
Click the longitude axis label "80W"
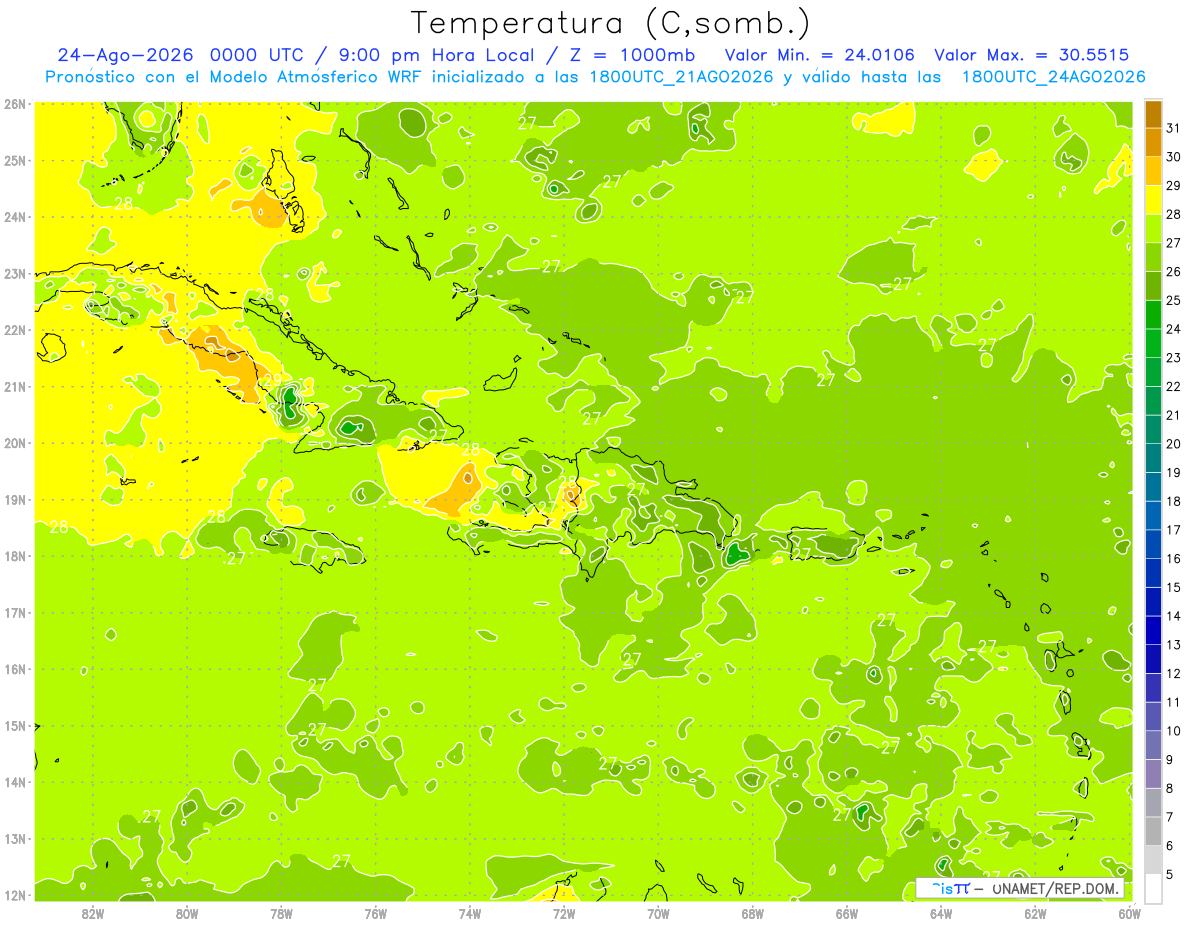[x=187, y=913]
